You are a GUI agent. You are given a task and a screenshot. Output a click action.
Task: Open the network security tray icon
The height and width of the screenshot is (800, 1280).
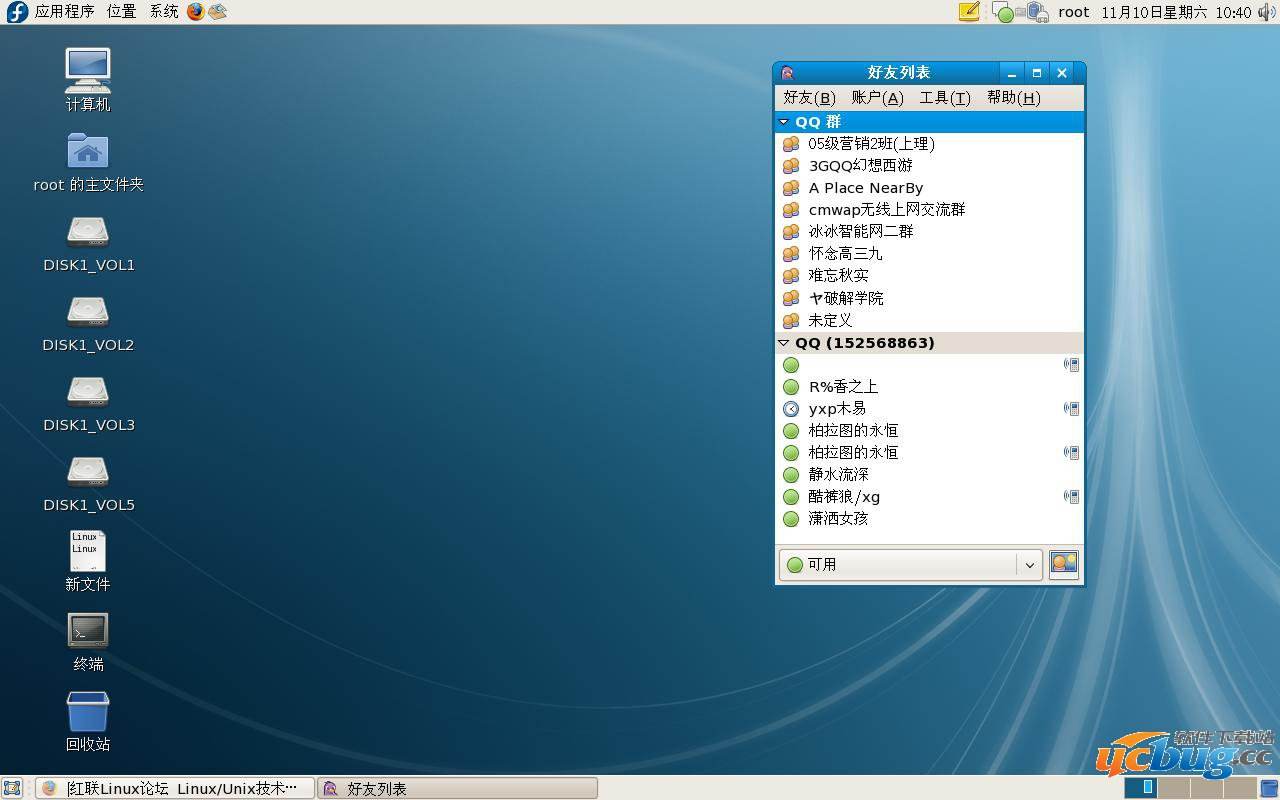click(1036, 12)
